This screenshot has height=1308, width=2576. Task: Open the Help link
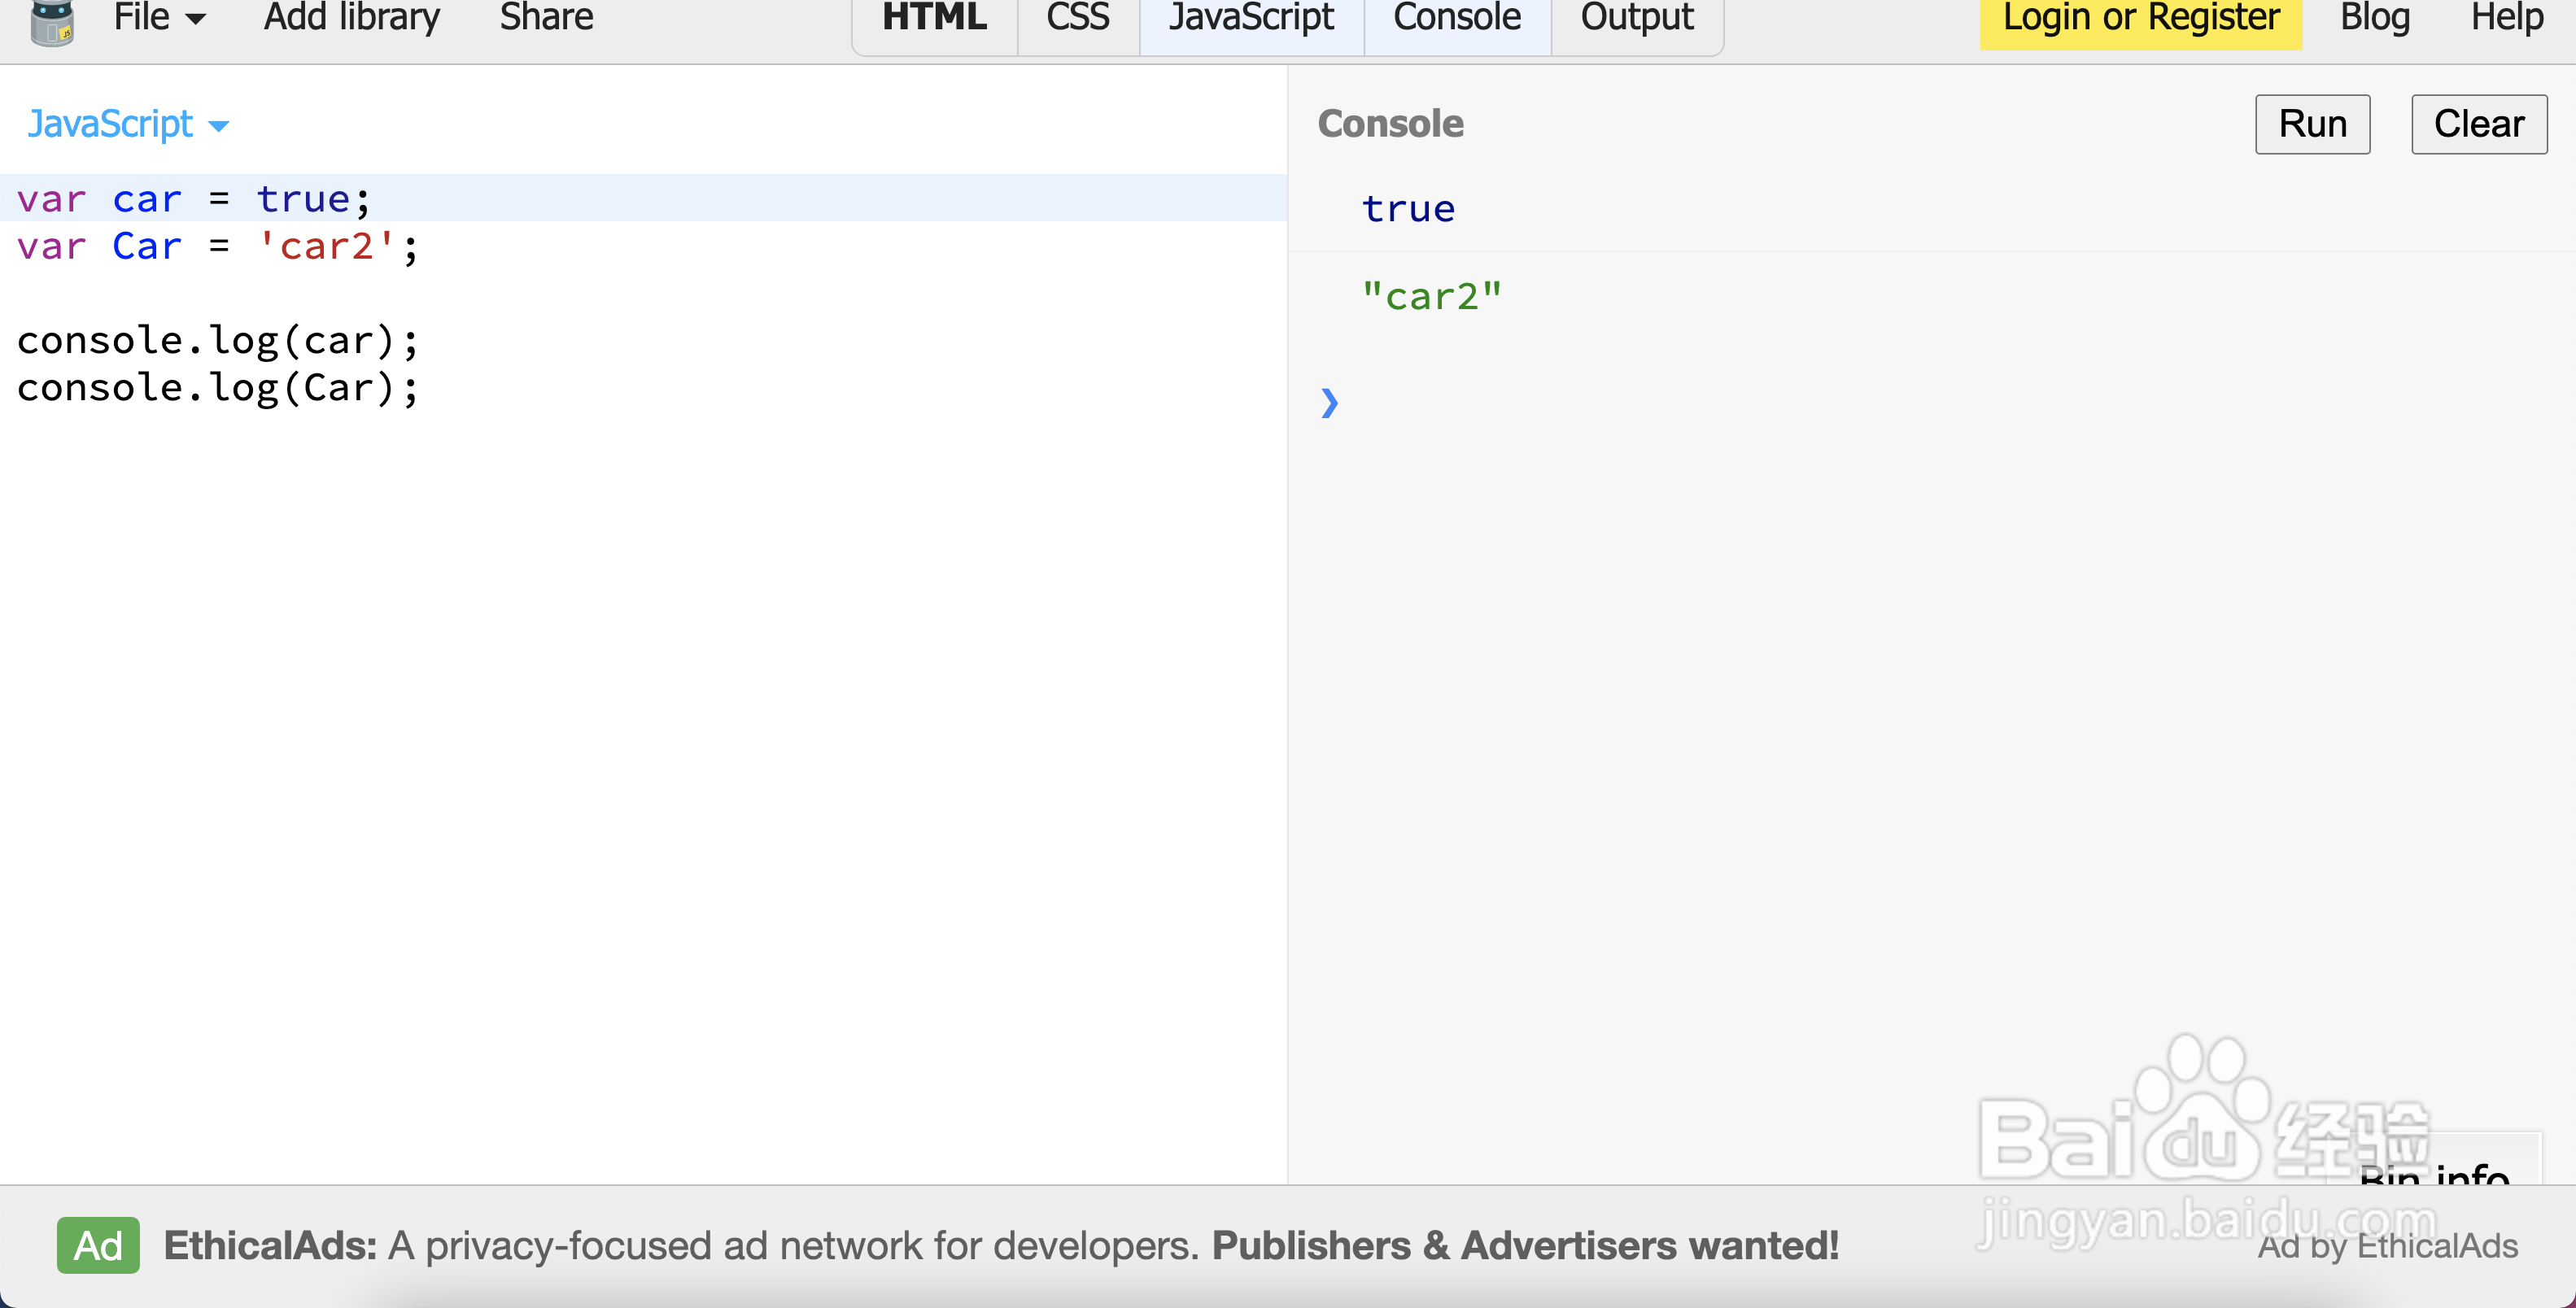[2506, 18]
